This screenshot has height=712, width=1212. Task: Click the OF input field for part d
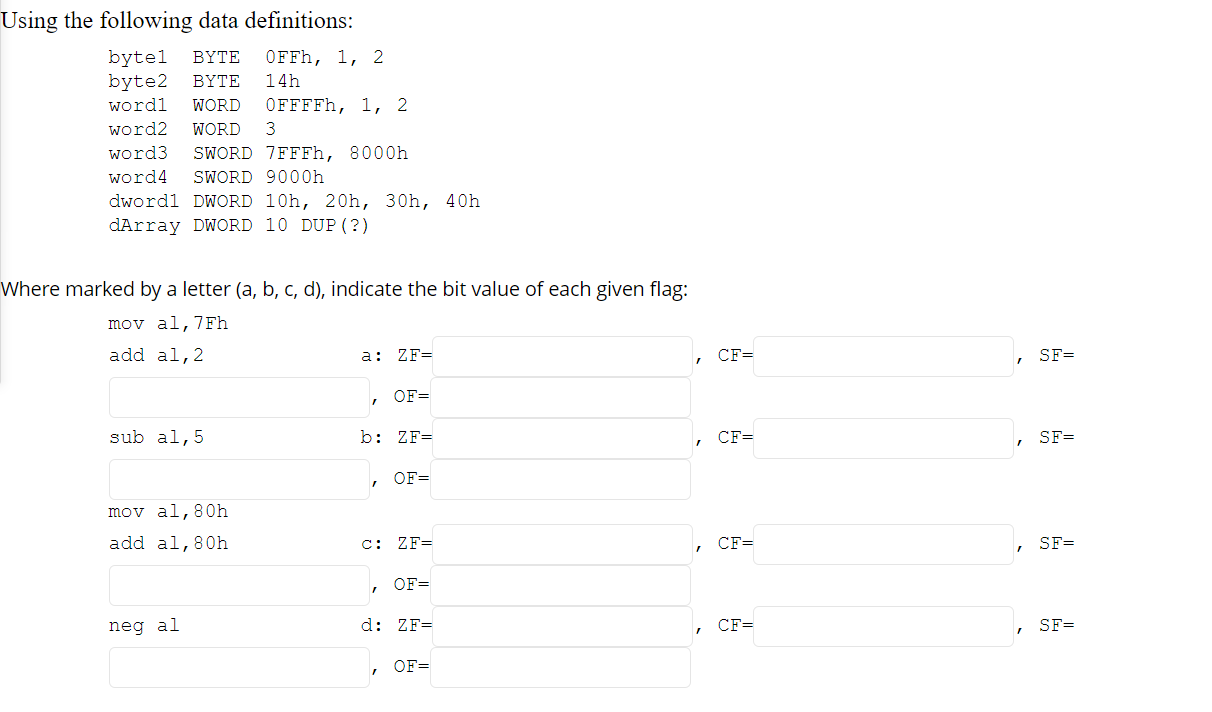click(x=560, y=667)
